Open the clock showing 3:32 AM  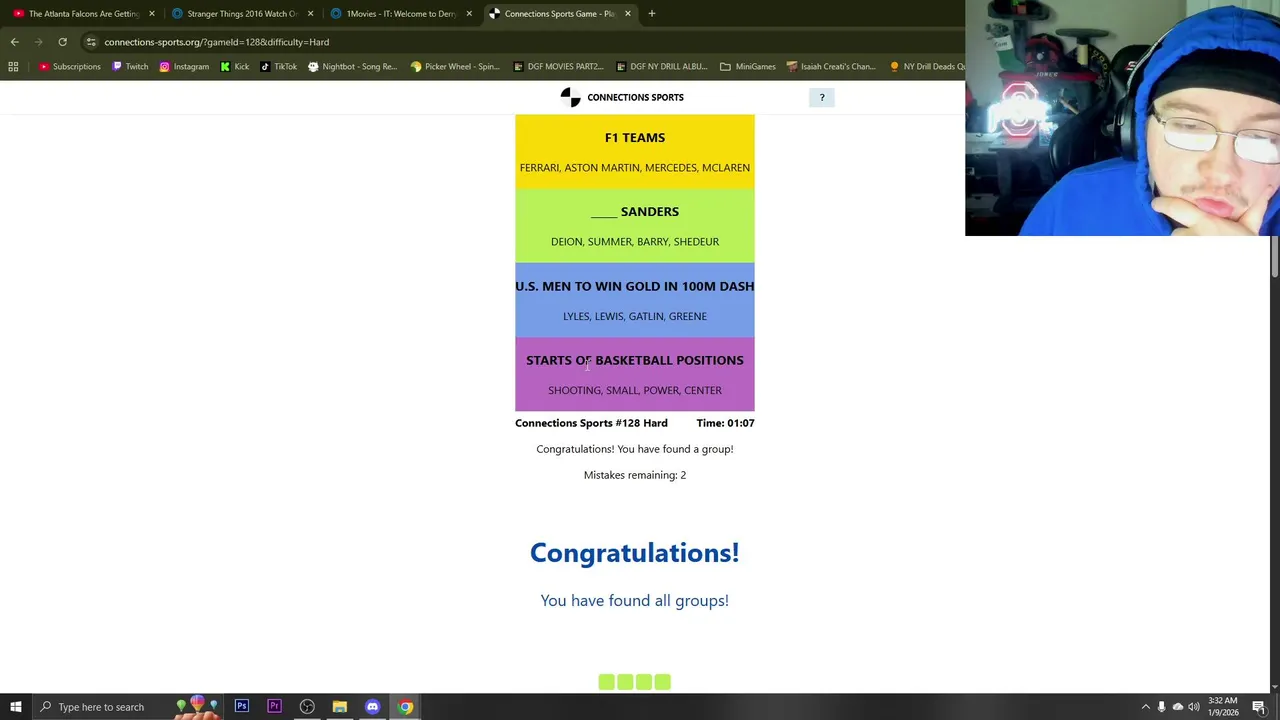(1223, 707)
